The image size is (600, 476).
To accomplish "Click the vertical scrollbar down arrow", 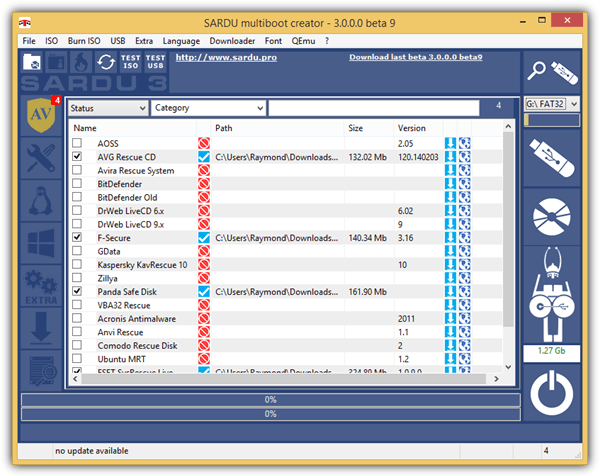I will tap(508, 367).
